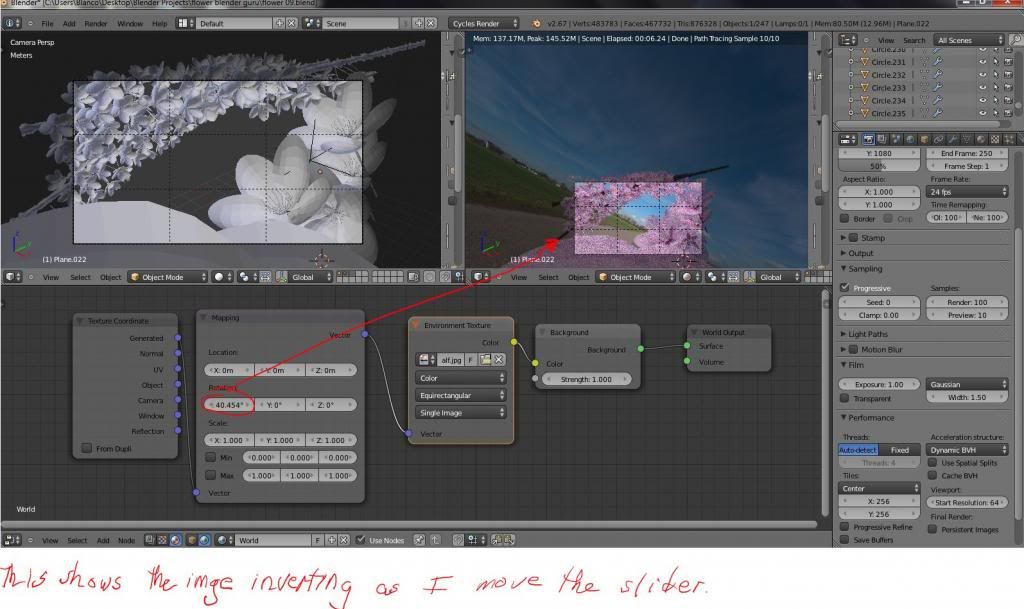Click the F fake user button for World
1024x609 pixels.
318,540
